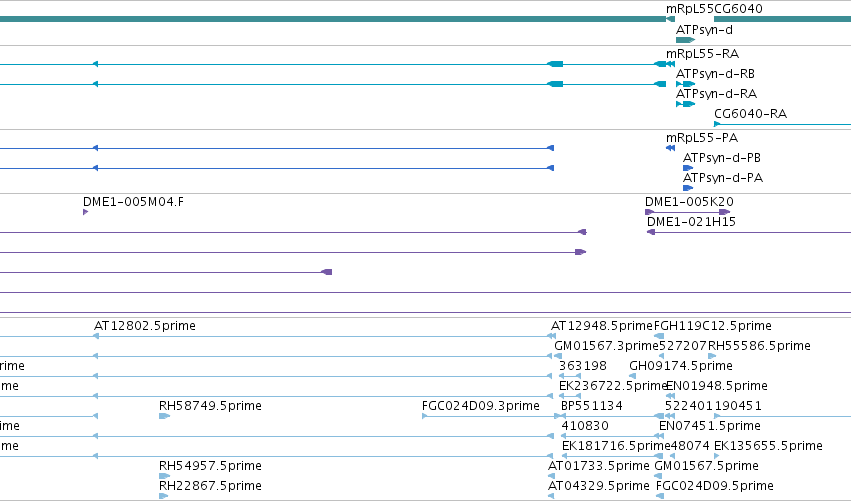Select the FGC024D09.5prime EST label
This screenshot has height=501, width=851.
click(715, 486)
